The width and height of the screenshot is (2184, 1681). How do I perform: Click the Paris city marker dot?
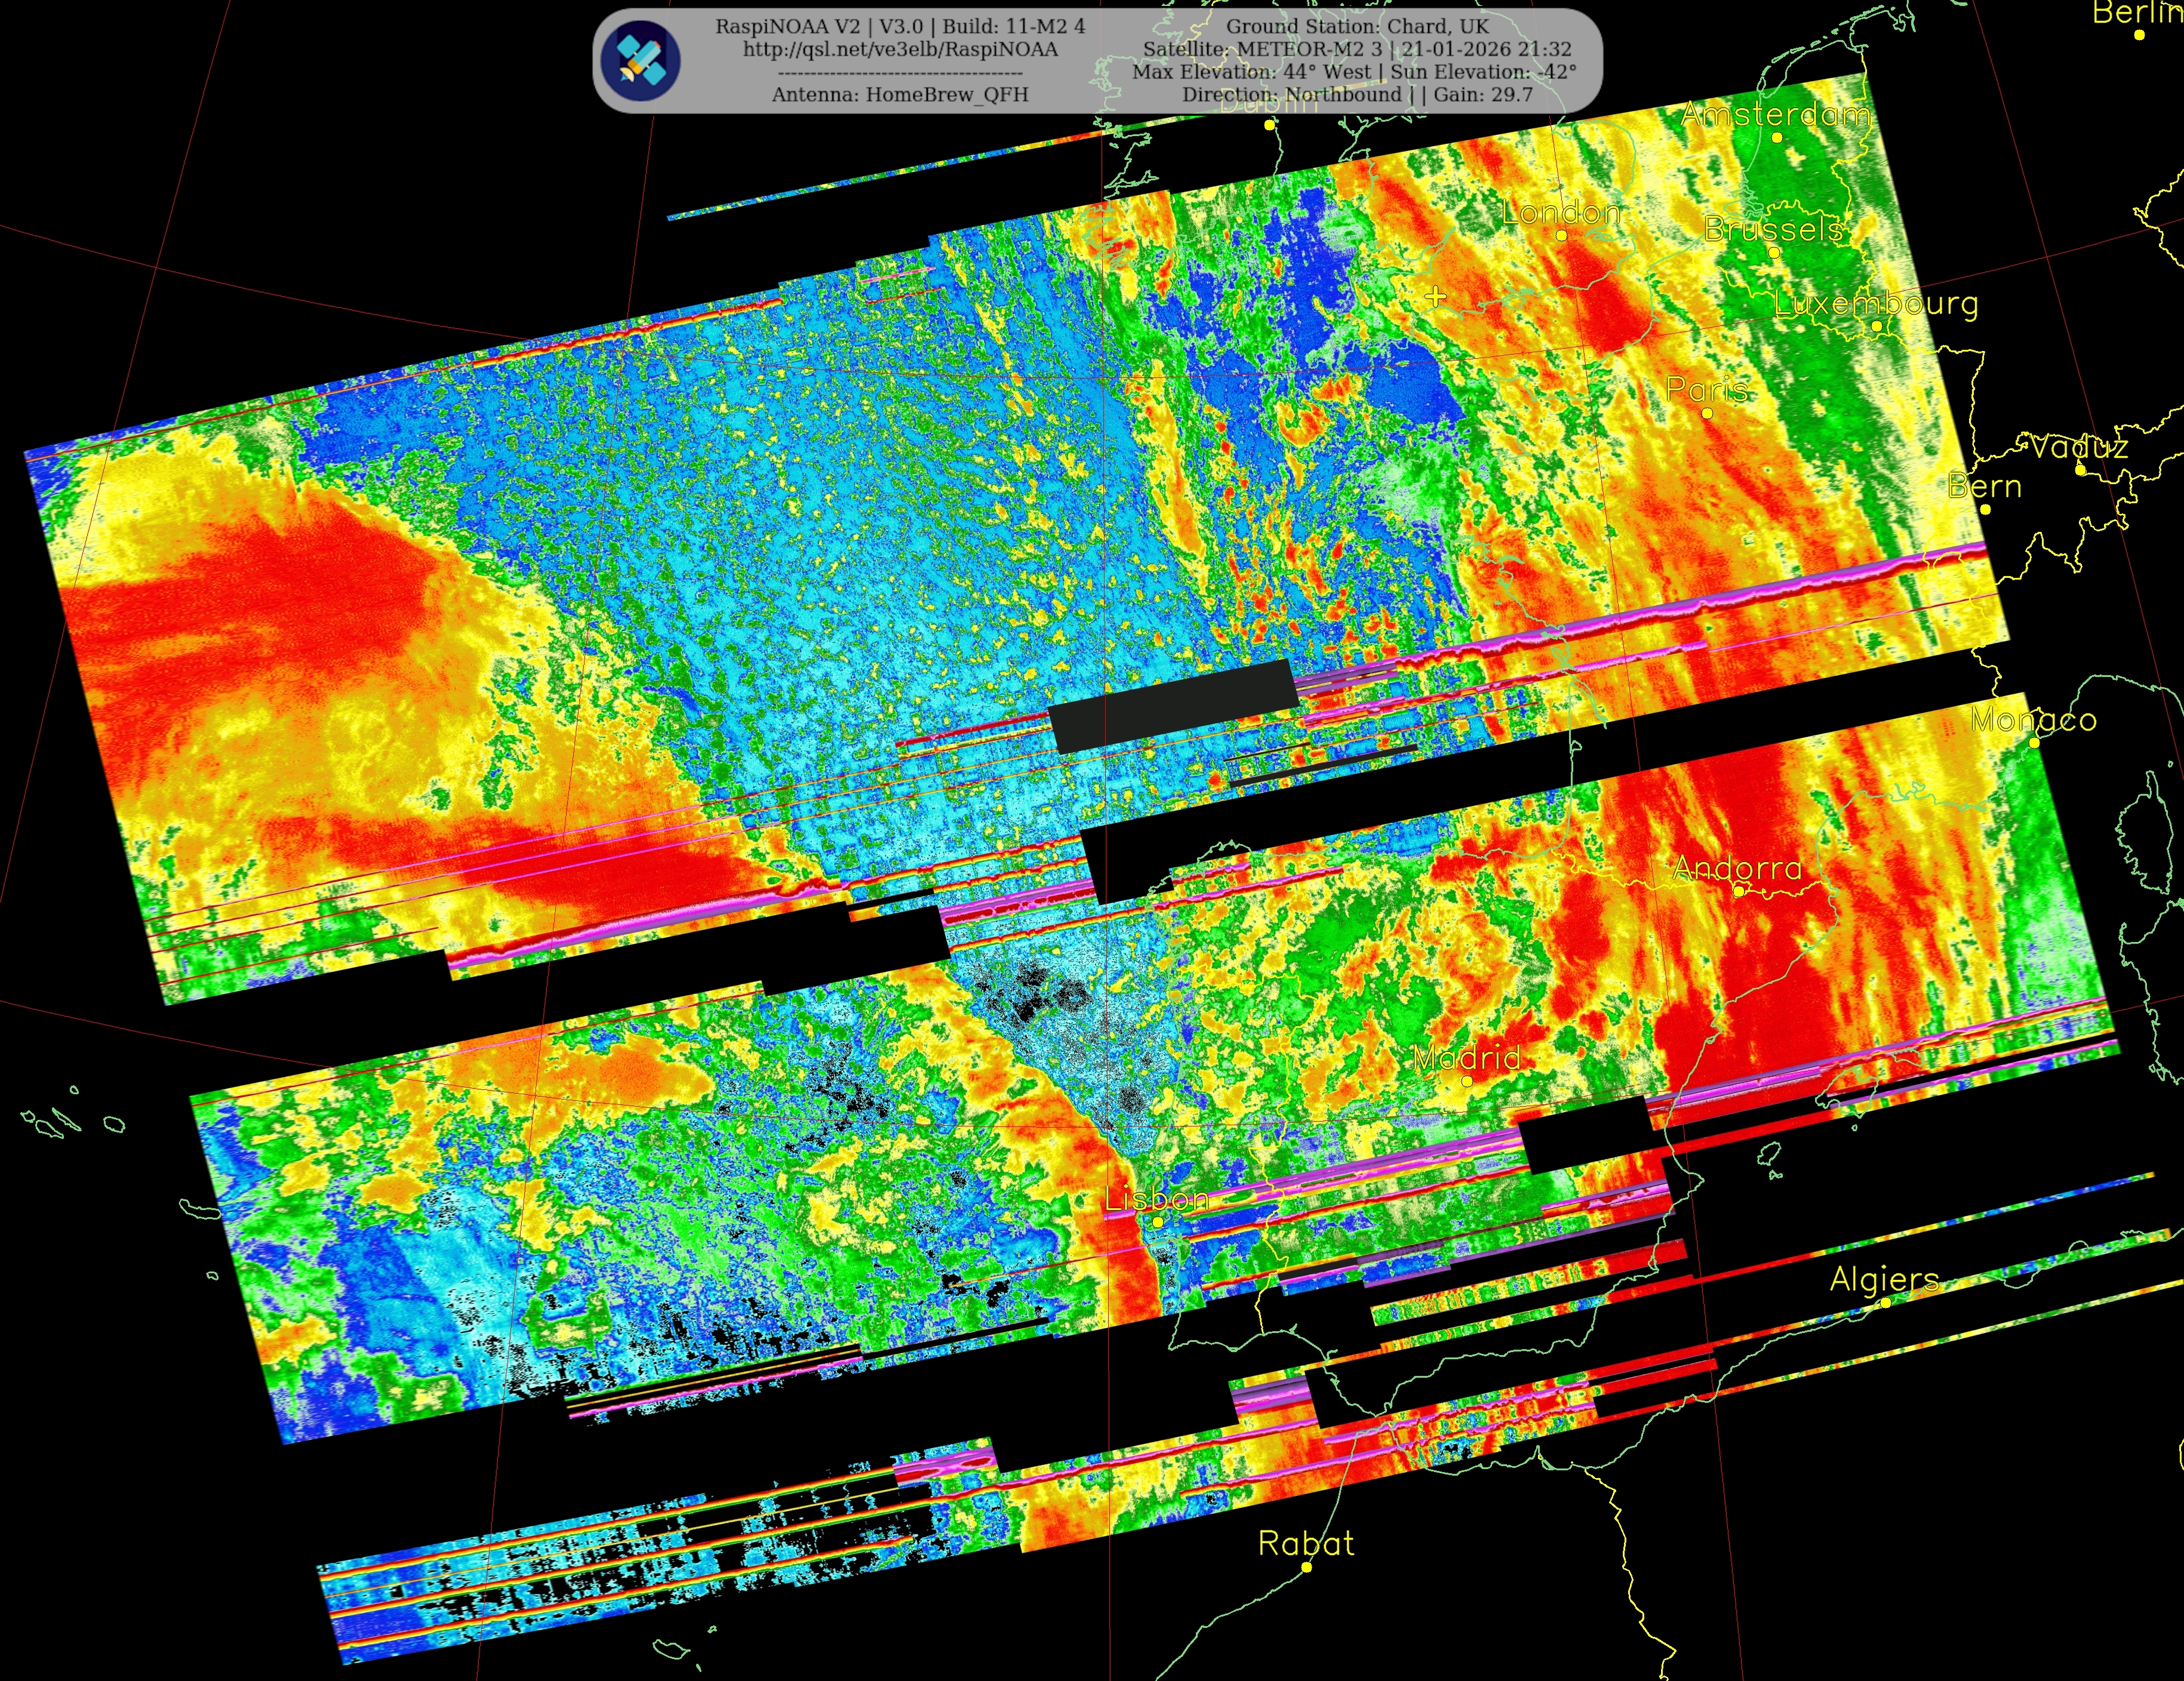[1707, 413]
